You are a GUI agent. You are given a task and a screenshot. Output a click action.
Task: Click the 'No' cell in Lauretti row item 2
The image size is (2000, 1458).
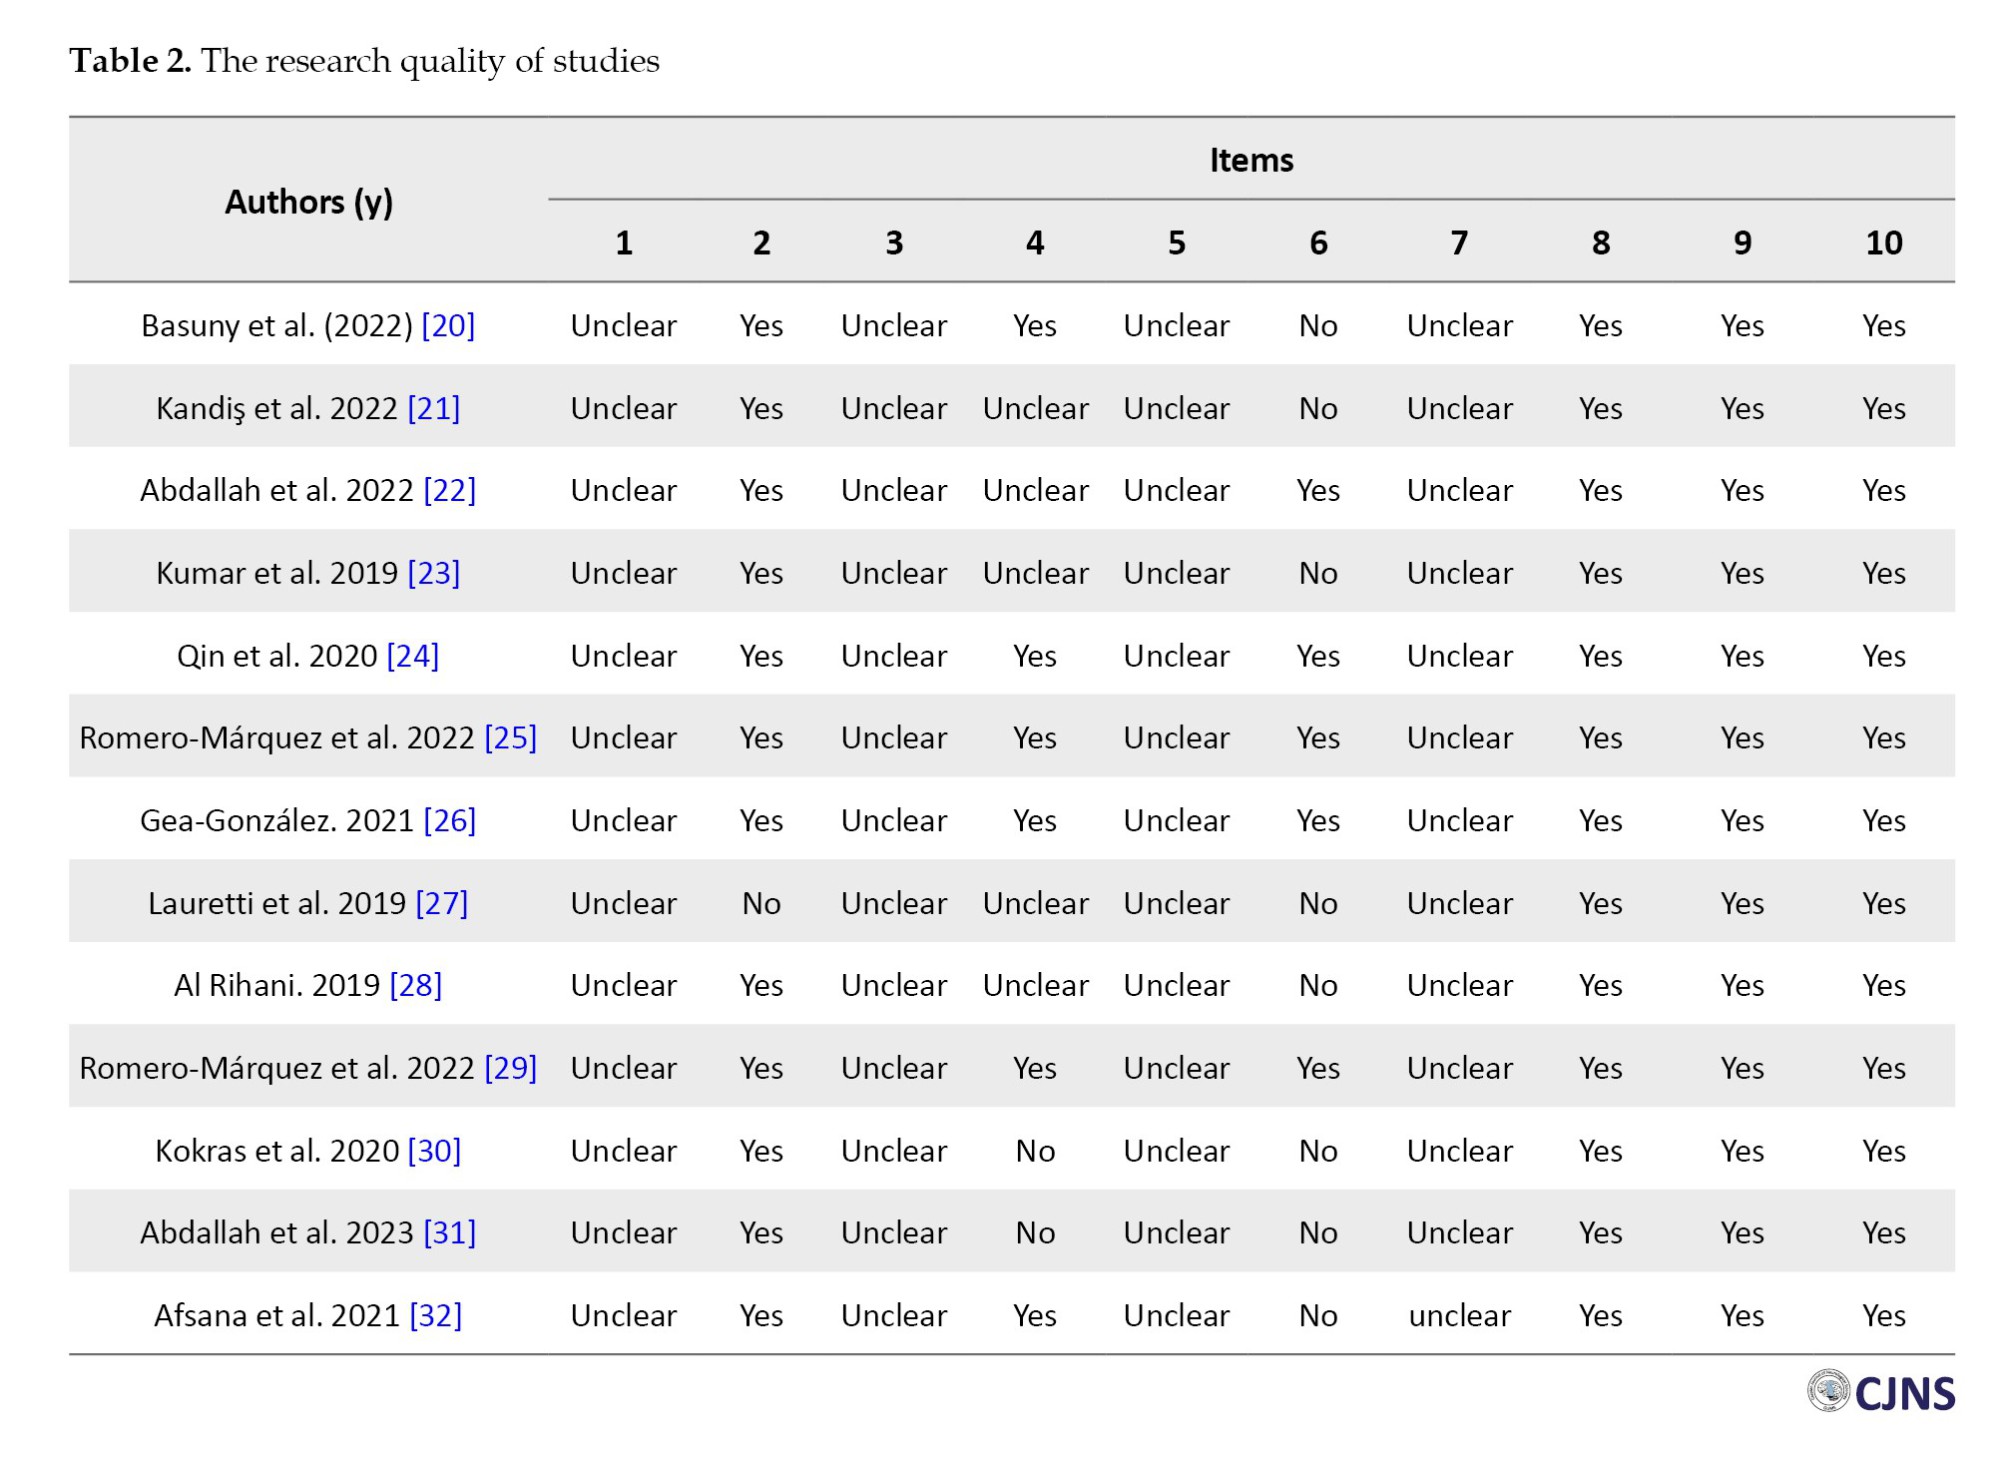pyautogui.click(x=761, y=904)
